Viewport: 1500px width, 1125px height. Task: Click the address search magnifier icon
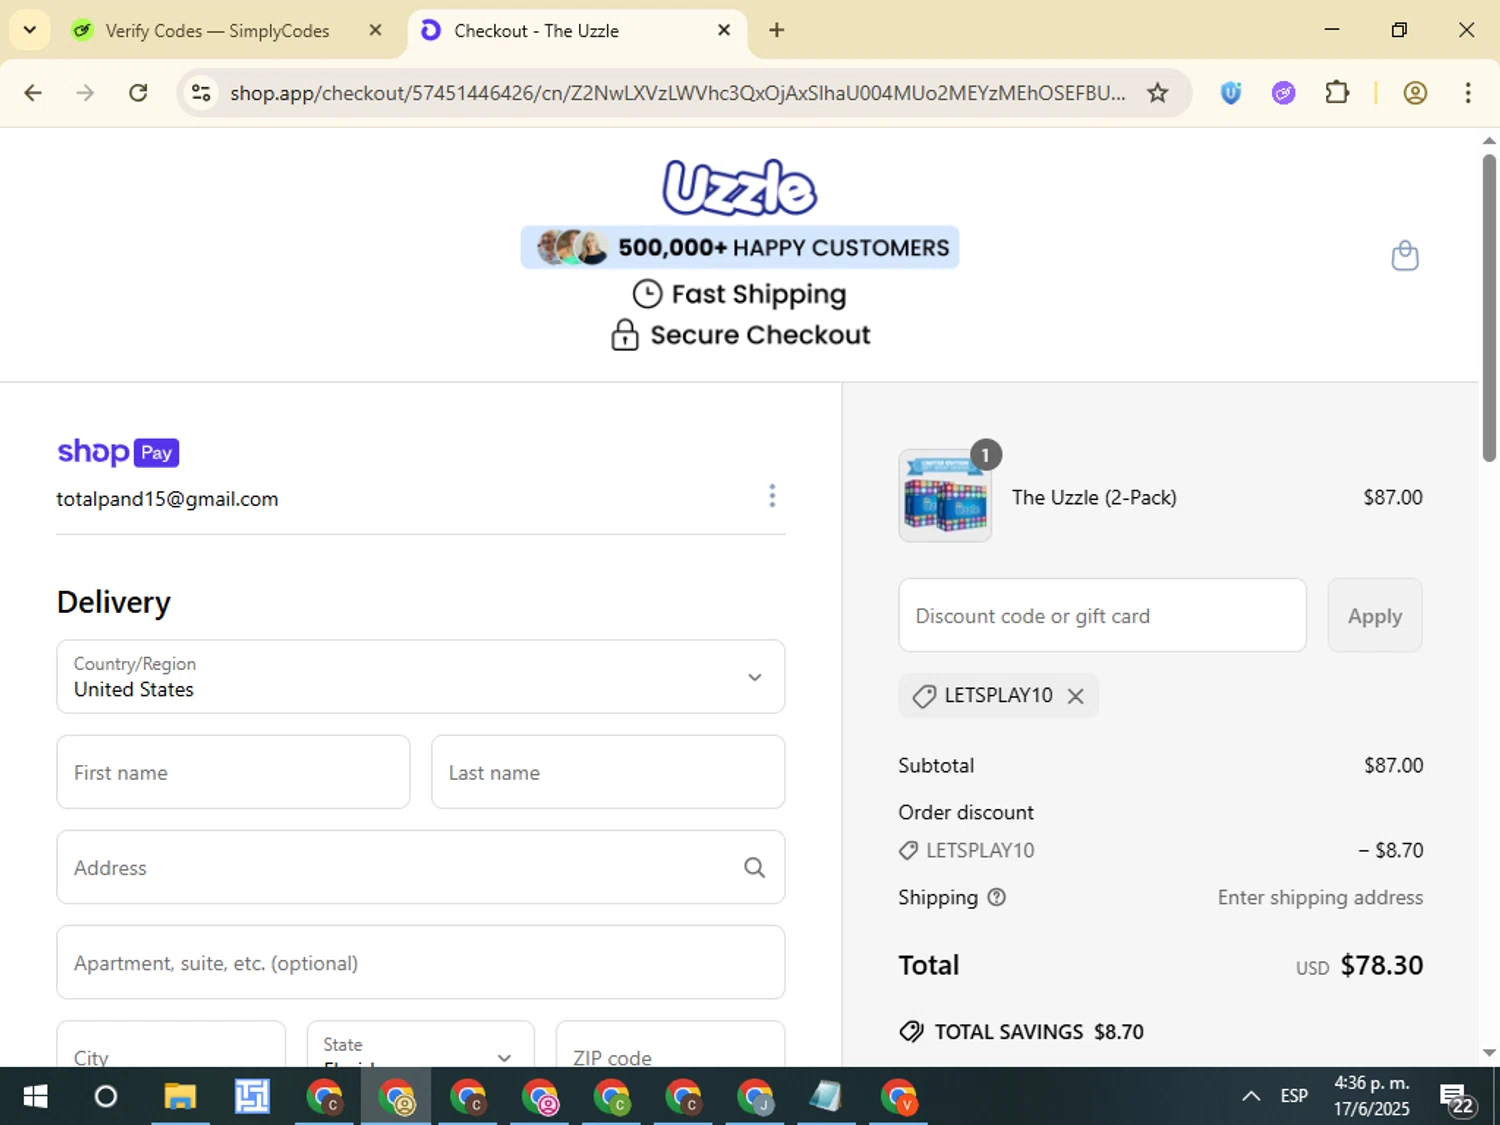755,868
